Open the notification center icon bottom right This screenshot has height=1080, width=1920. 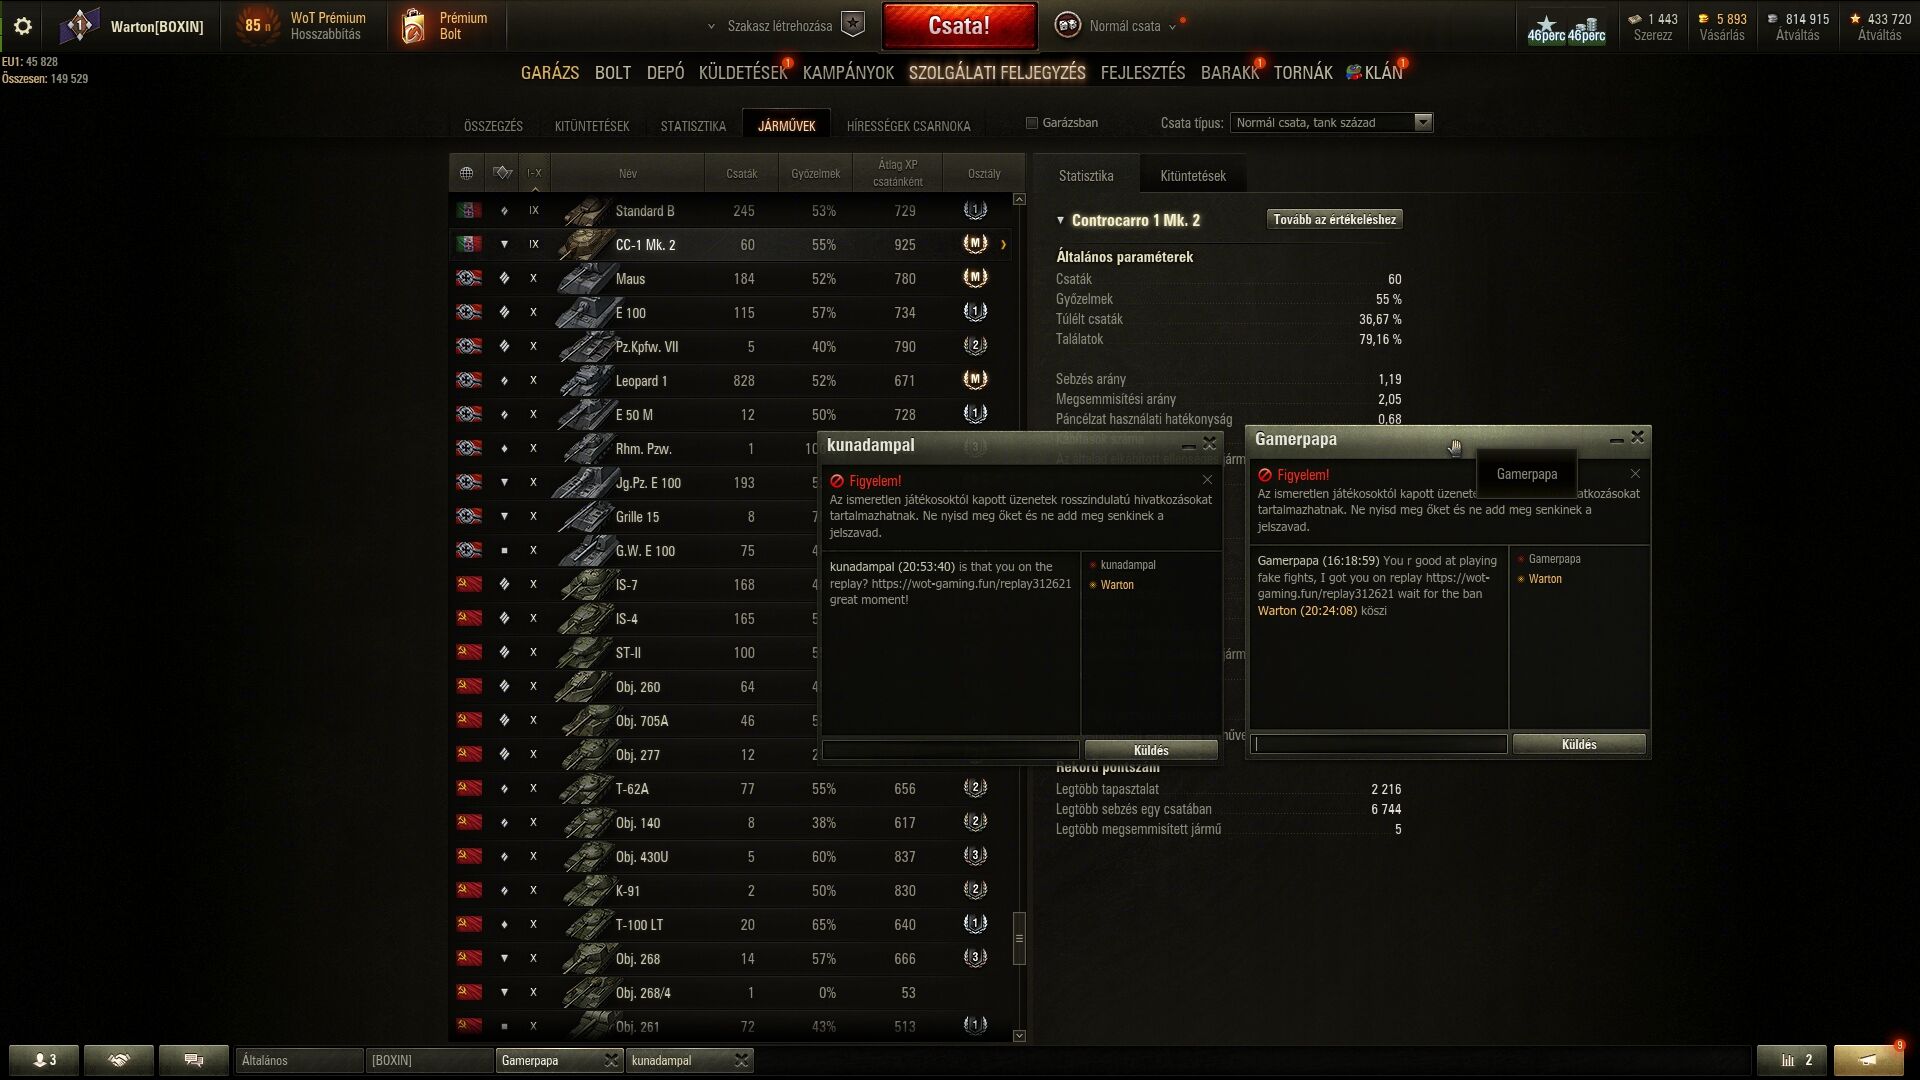1869,1060
